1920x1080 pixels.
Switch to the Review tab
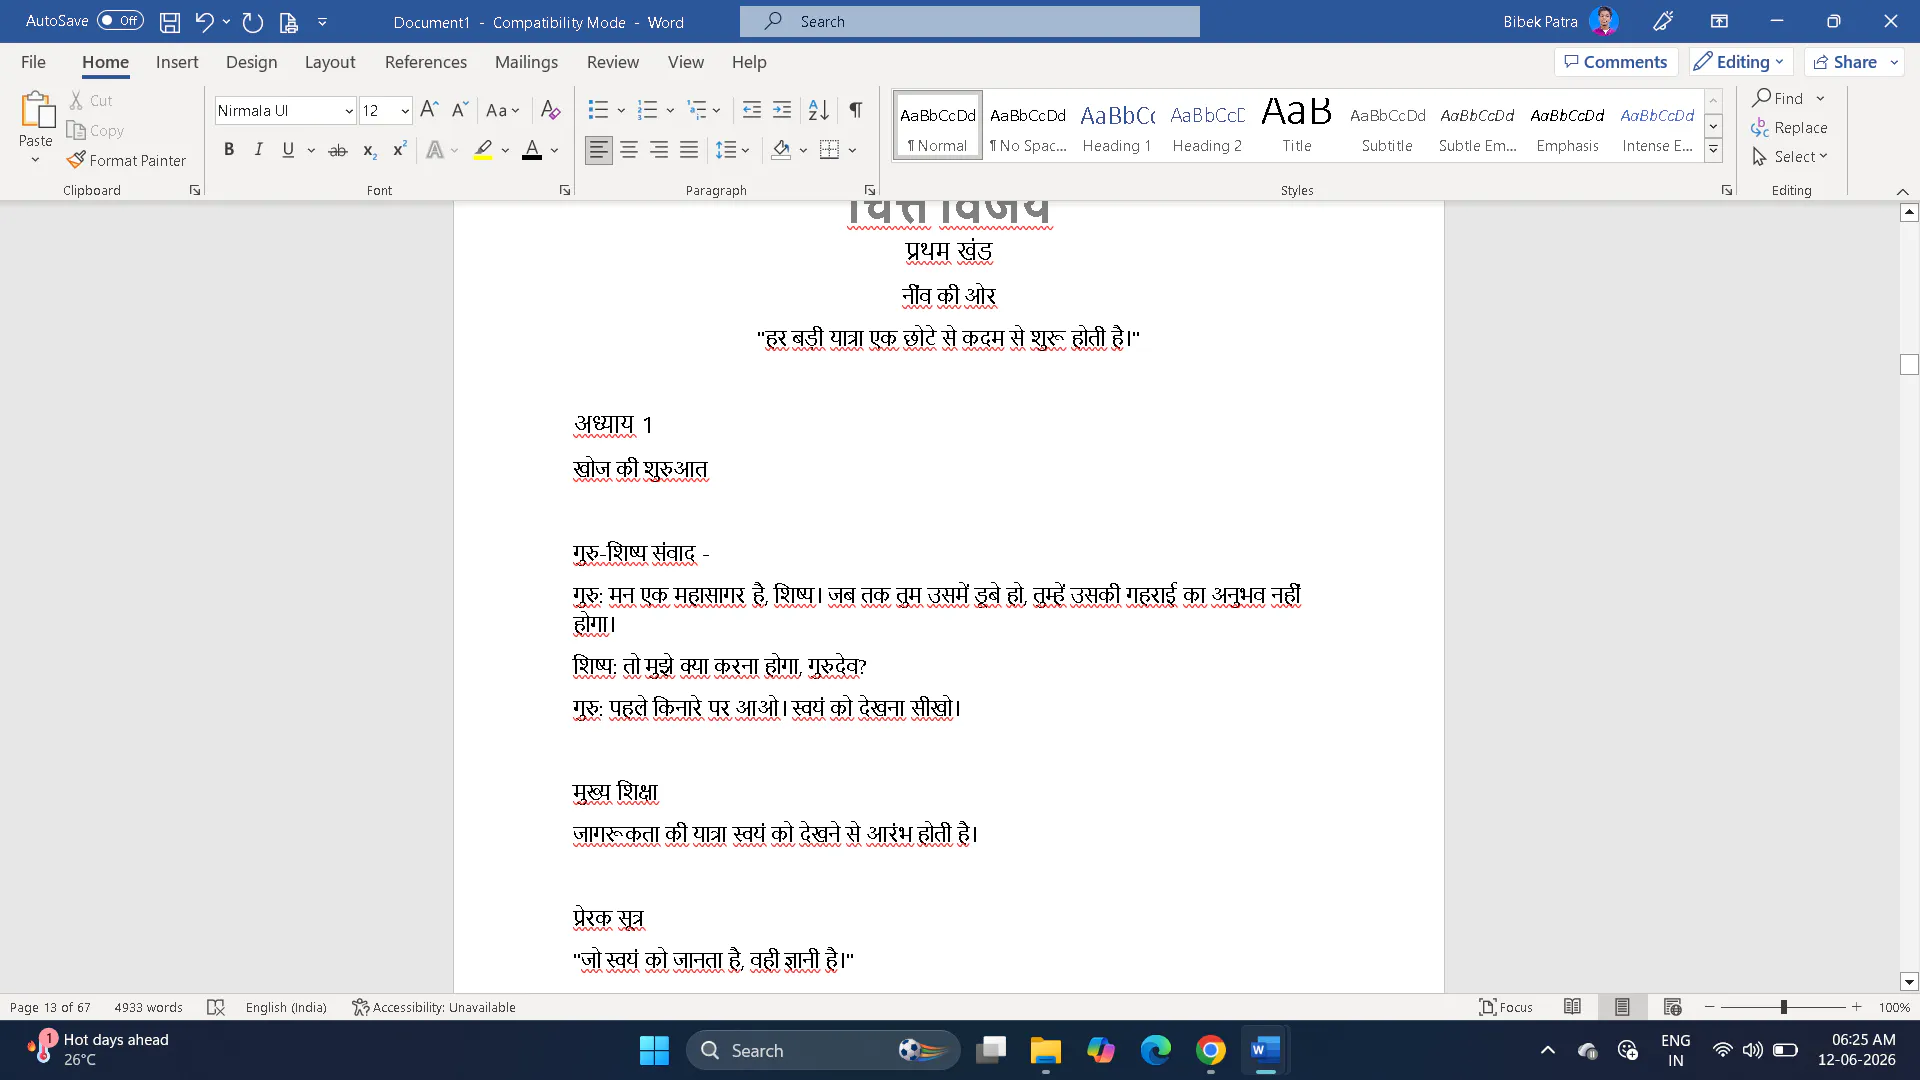click(613, 62)
